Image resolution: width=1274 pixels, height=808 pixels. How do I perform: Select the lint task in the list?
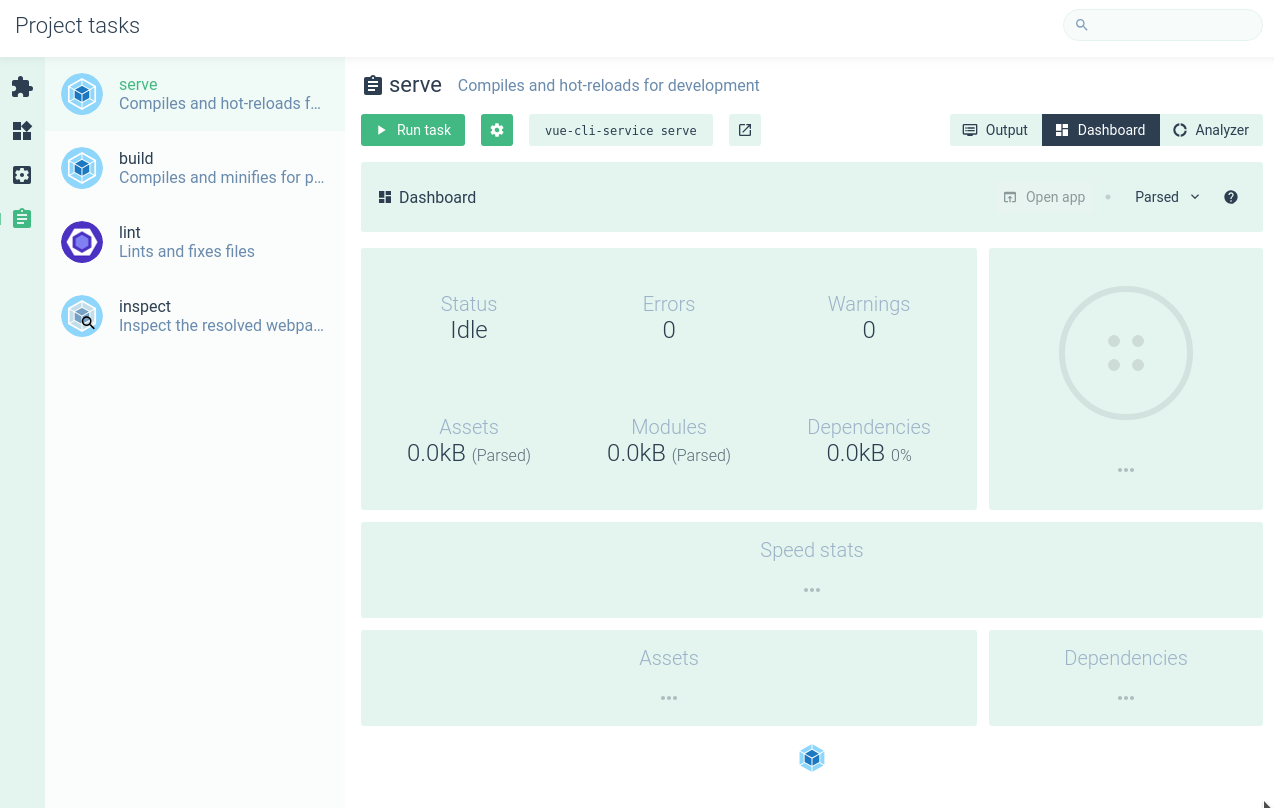[x=195, y=242]
